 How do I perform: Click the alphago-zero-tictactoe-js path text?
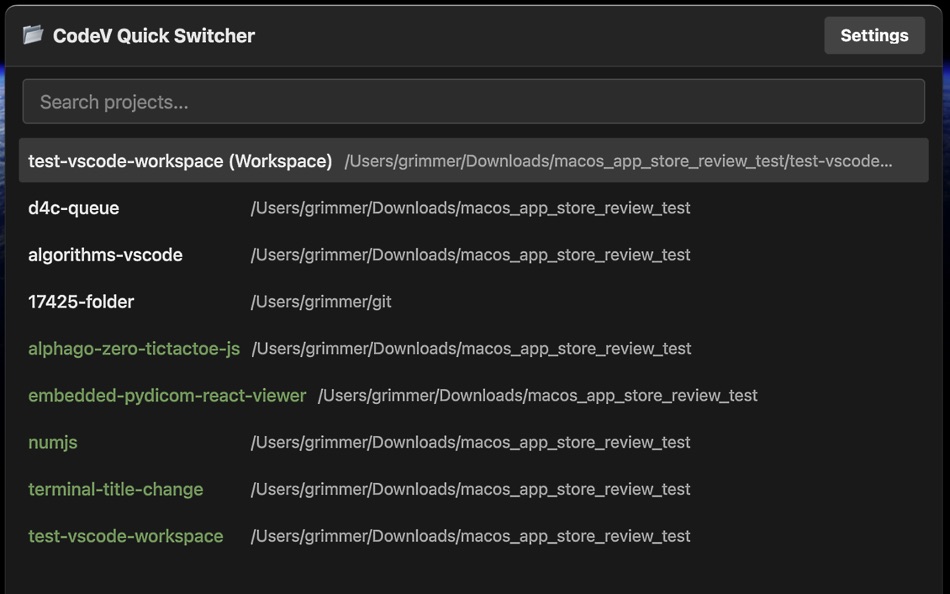(x=470, y=348)
